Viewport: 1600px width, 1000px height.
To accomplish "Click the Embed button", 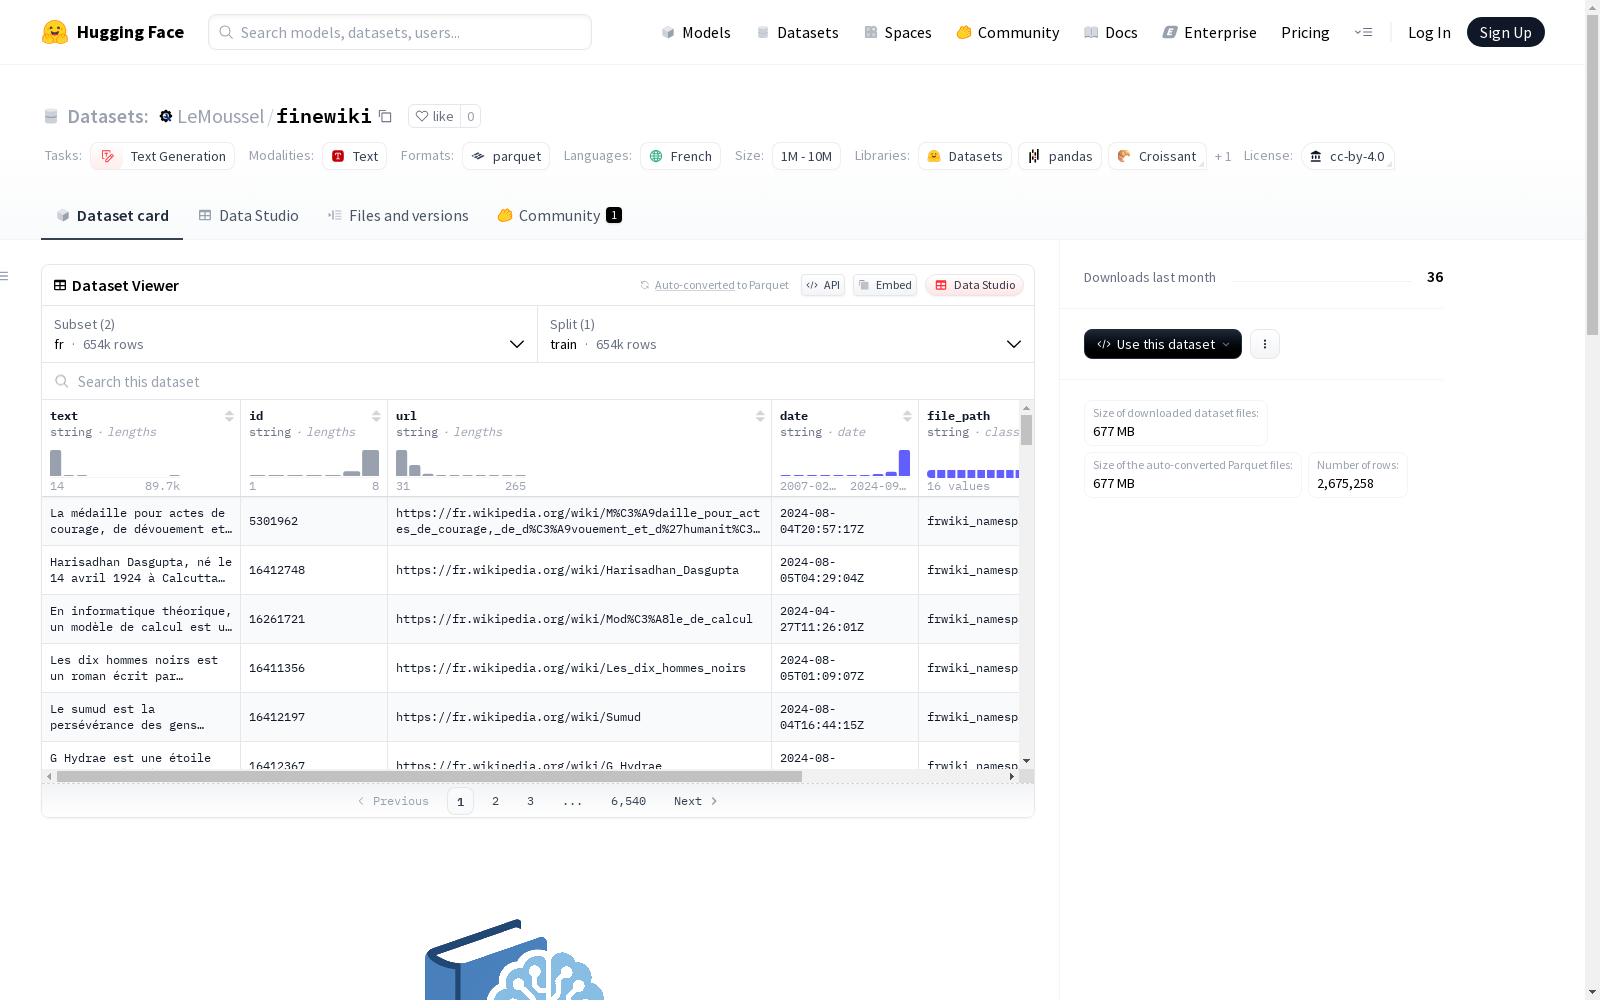I will coord(885,285).
